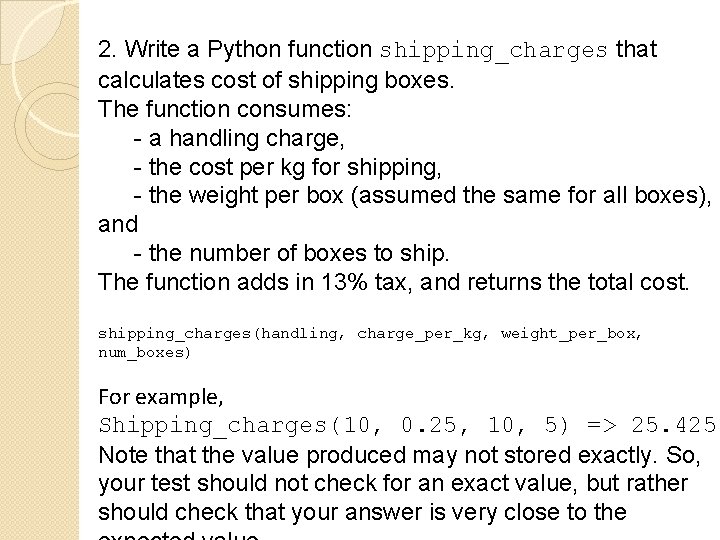
Task: Click the "For example," text
Action: coord(161,397)
